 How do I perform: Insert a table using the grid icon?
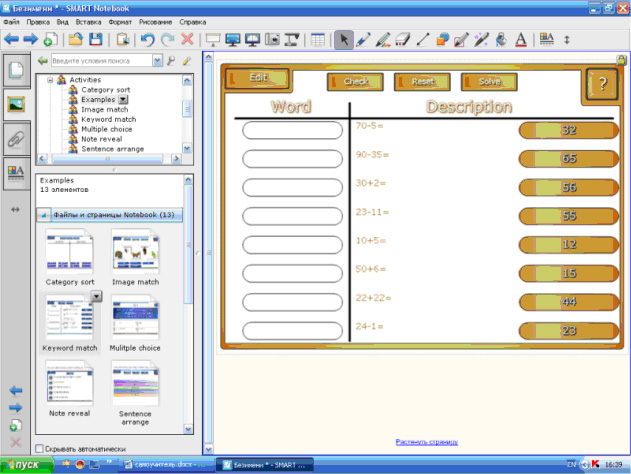pos(318,39)
